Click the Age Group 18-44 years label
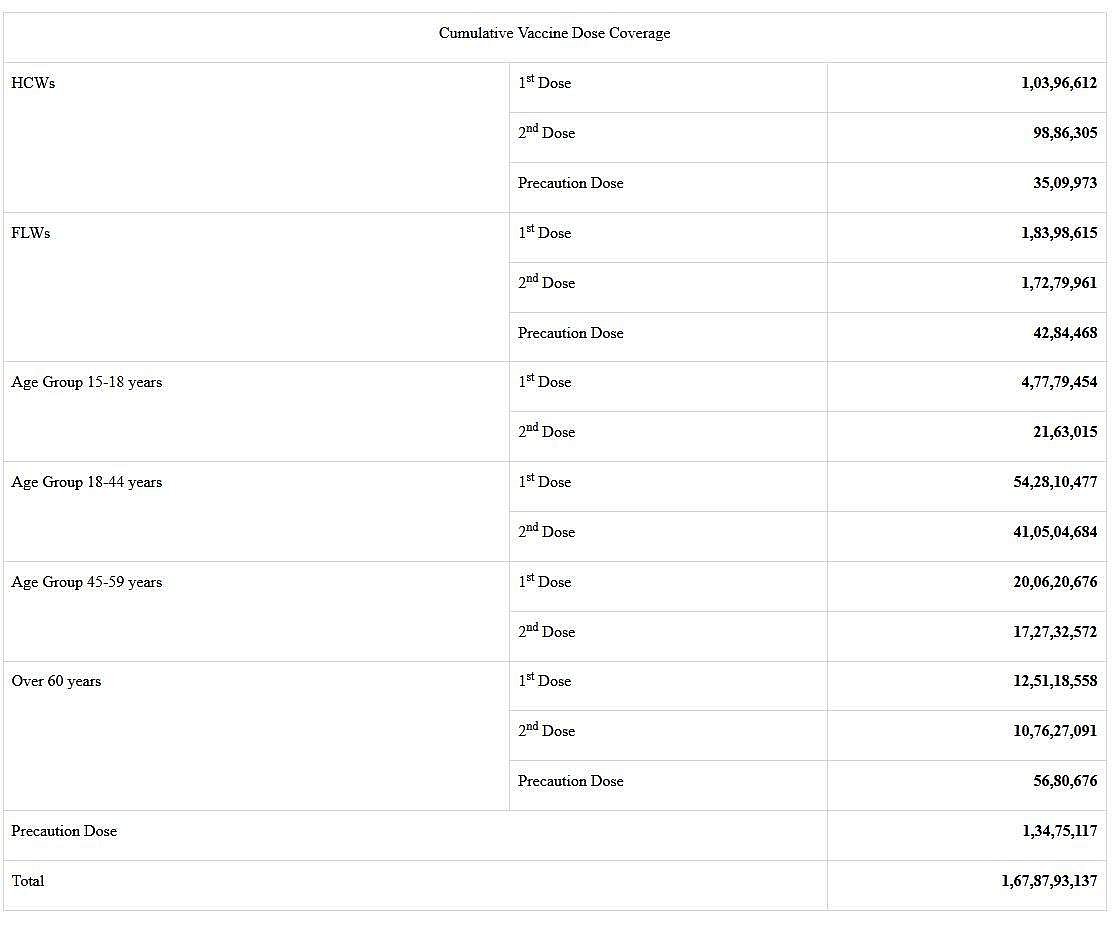The width and height of the screenshot is (1116, 931). click(87, 482)
